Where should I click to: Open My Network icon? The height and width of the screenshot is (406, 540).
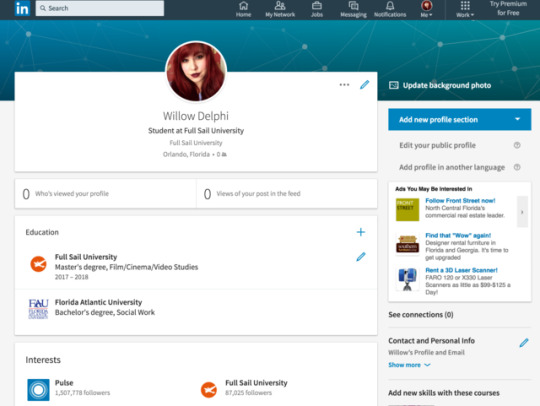pos(280,9)
